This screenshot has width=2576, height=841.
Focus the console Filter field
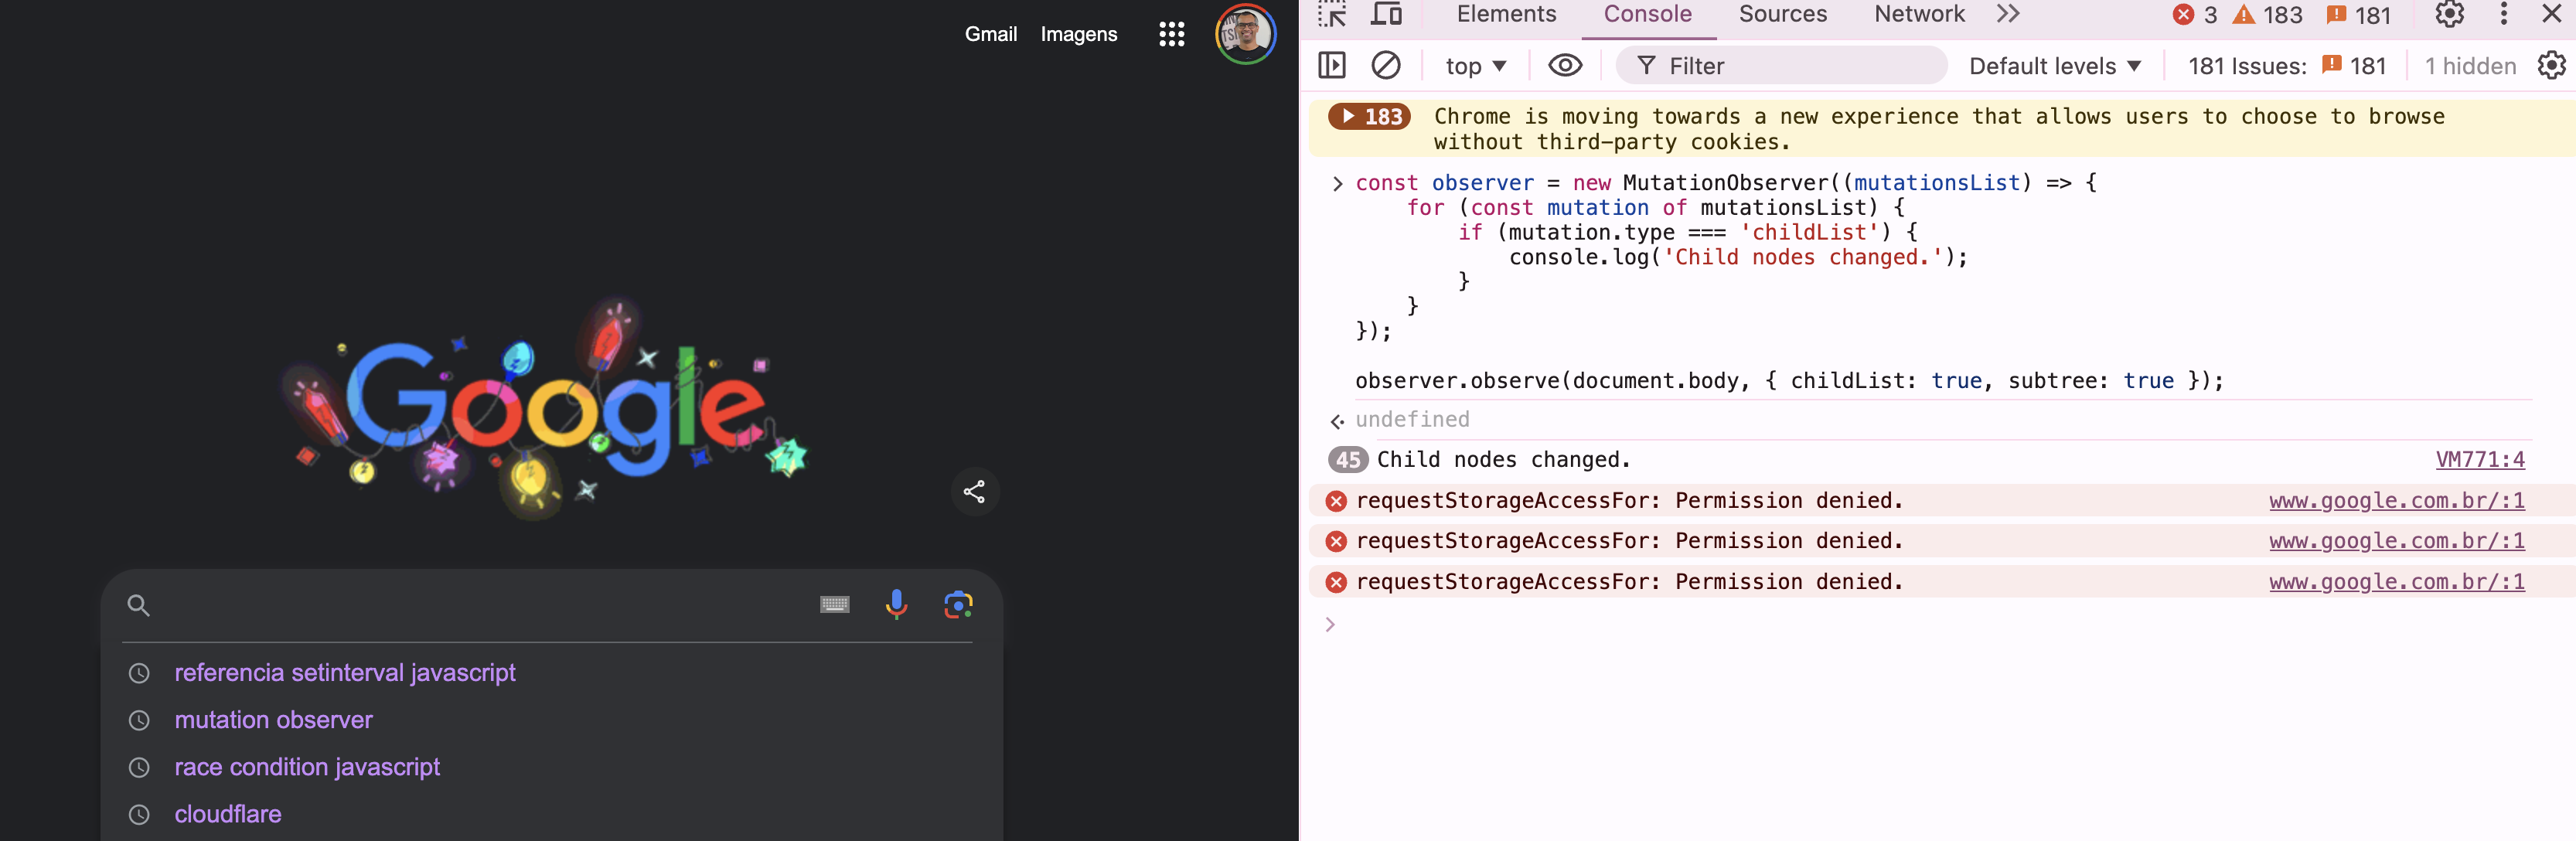click(1782, 66)
